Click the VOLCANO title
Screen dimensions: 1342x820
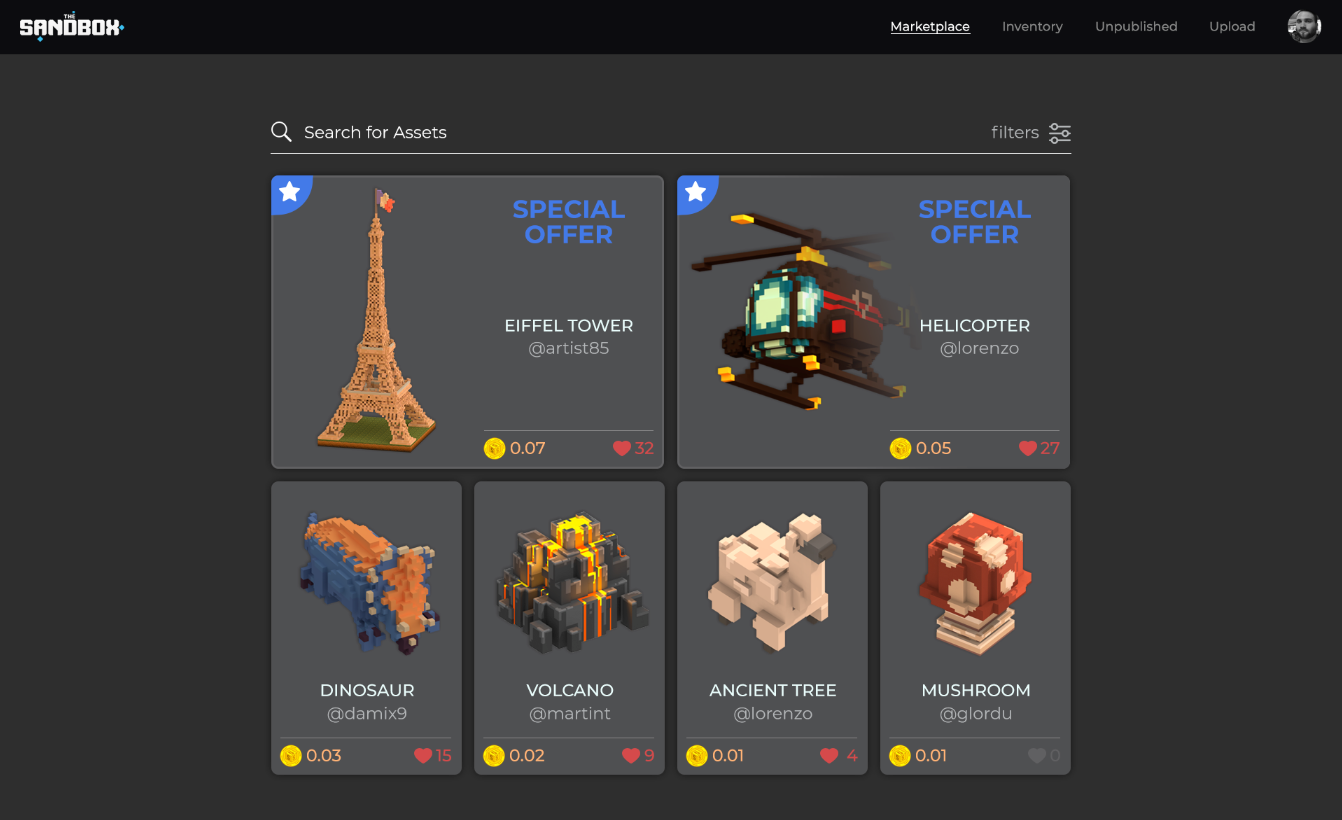coord(570,691)
